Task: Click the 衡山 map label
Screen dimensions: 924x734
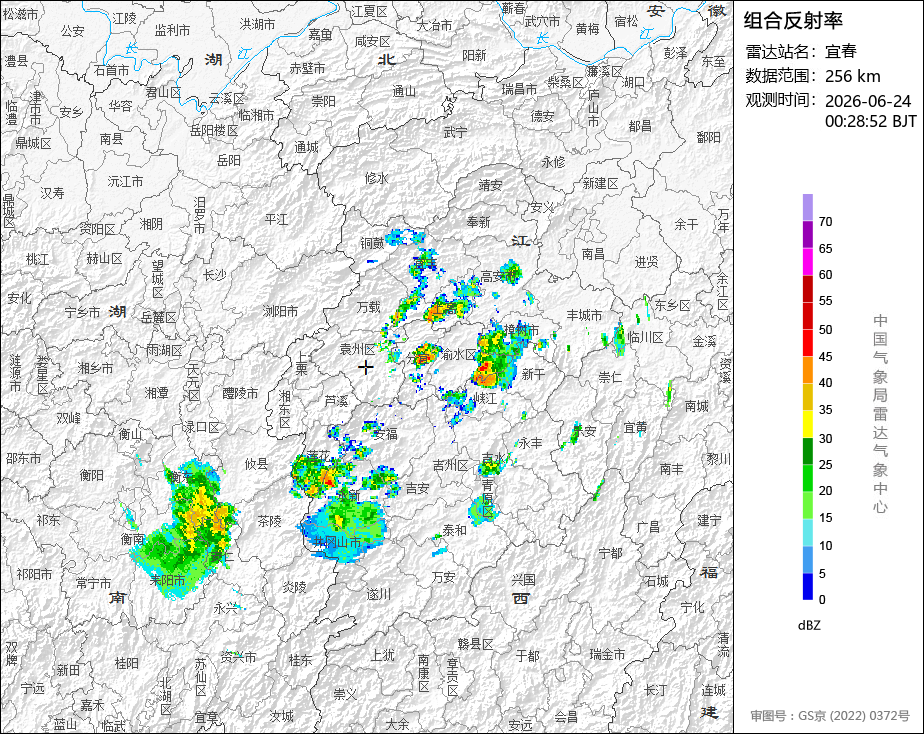Action: click(x=130, y=434)
